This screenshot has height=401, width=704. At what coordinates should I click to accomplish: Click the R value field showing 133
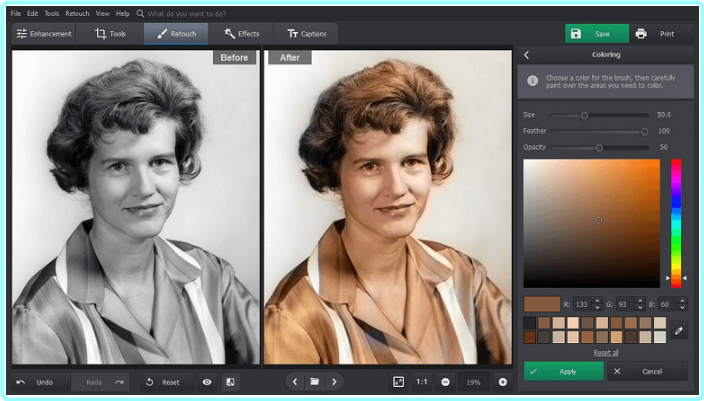tap(582, 304)
